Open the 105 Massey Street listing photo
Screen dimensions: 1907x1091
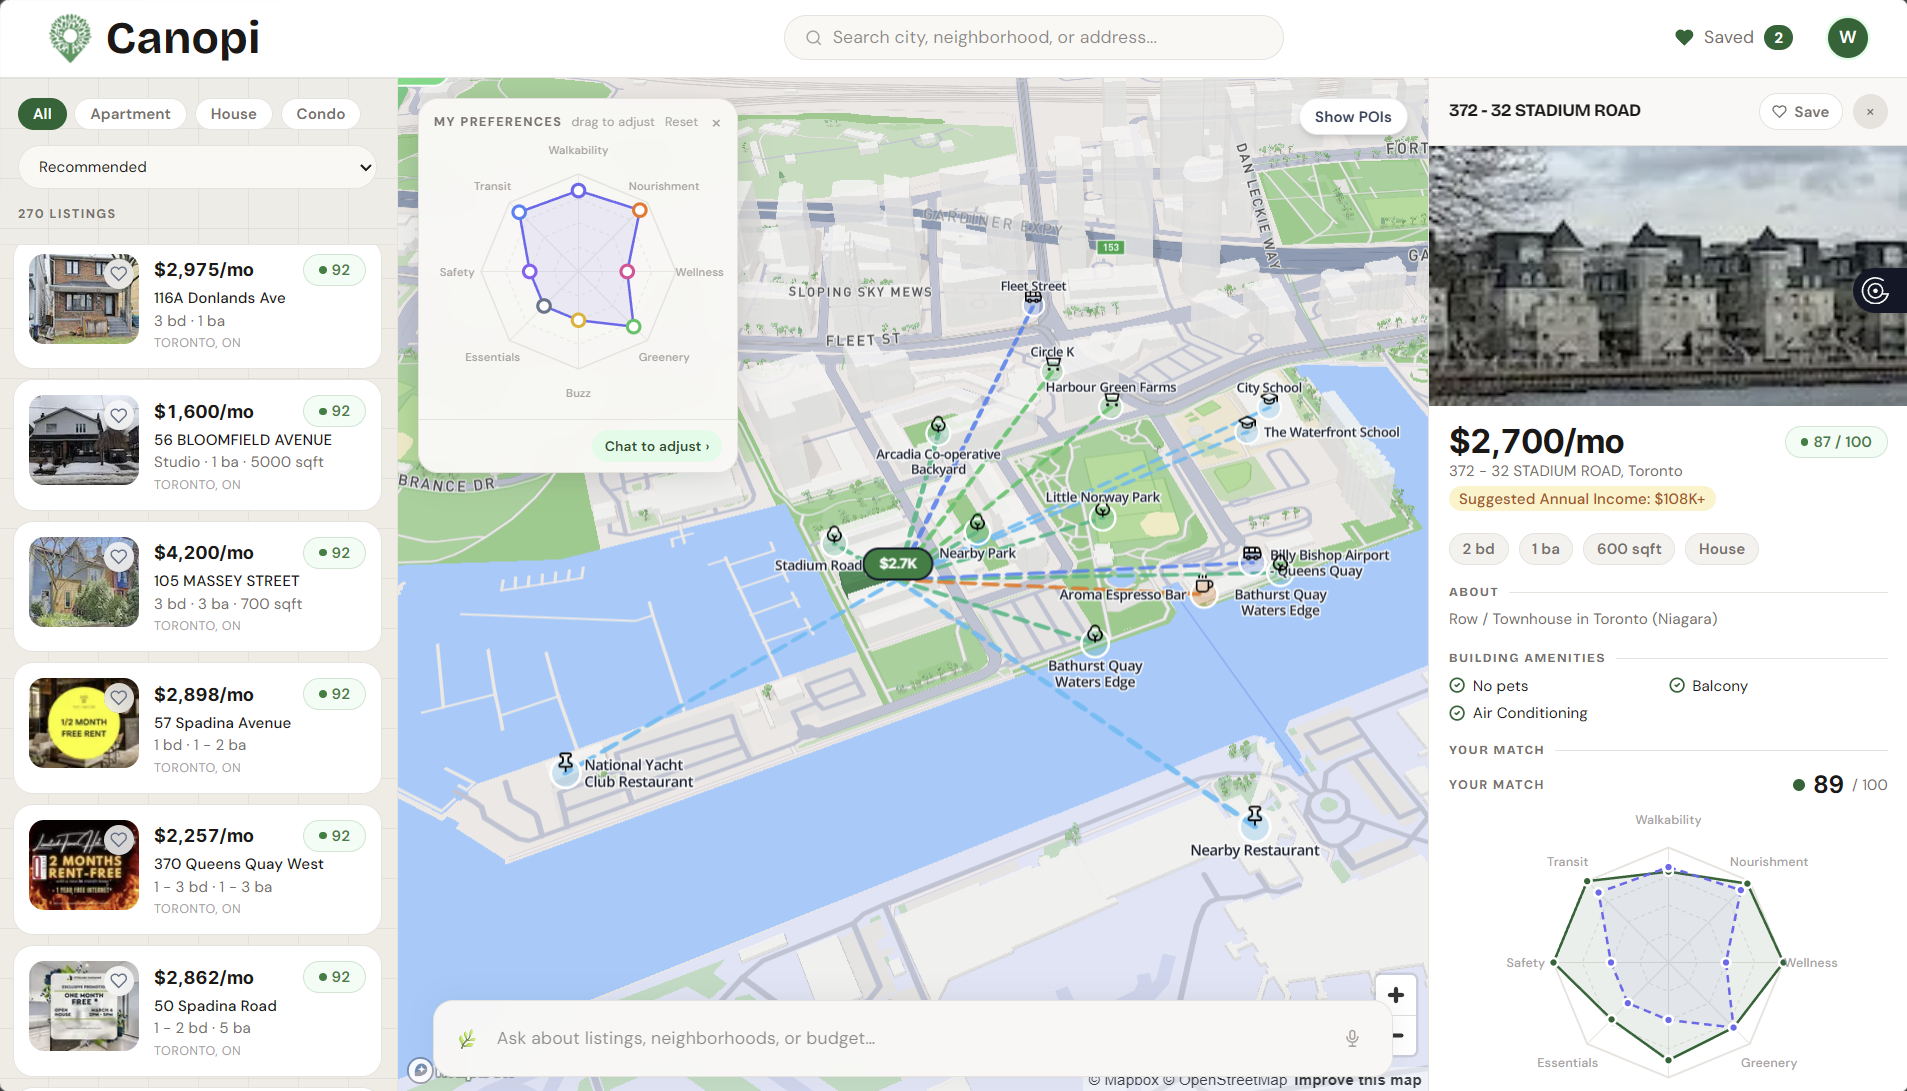pyautogui.click(x=84, y=582)
